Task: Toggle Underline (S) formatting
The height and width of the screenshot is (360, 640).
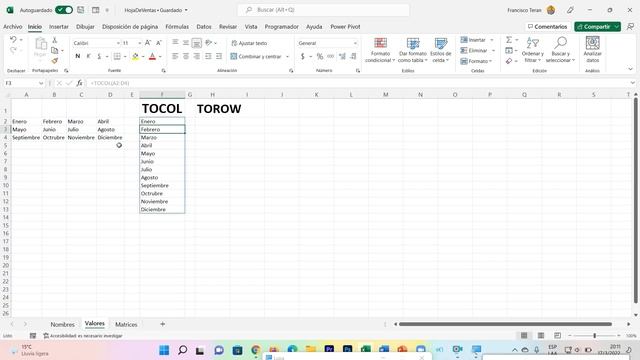Action: (99, 56)
